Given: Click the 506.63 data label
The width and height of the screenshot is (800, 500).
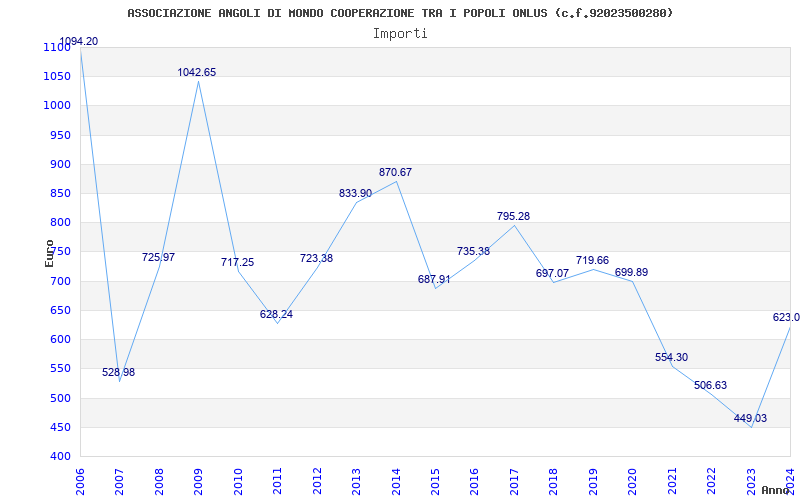Looking at the screenshot, I should click(710, 385).
